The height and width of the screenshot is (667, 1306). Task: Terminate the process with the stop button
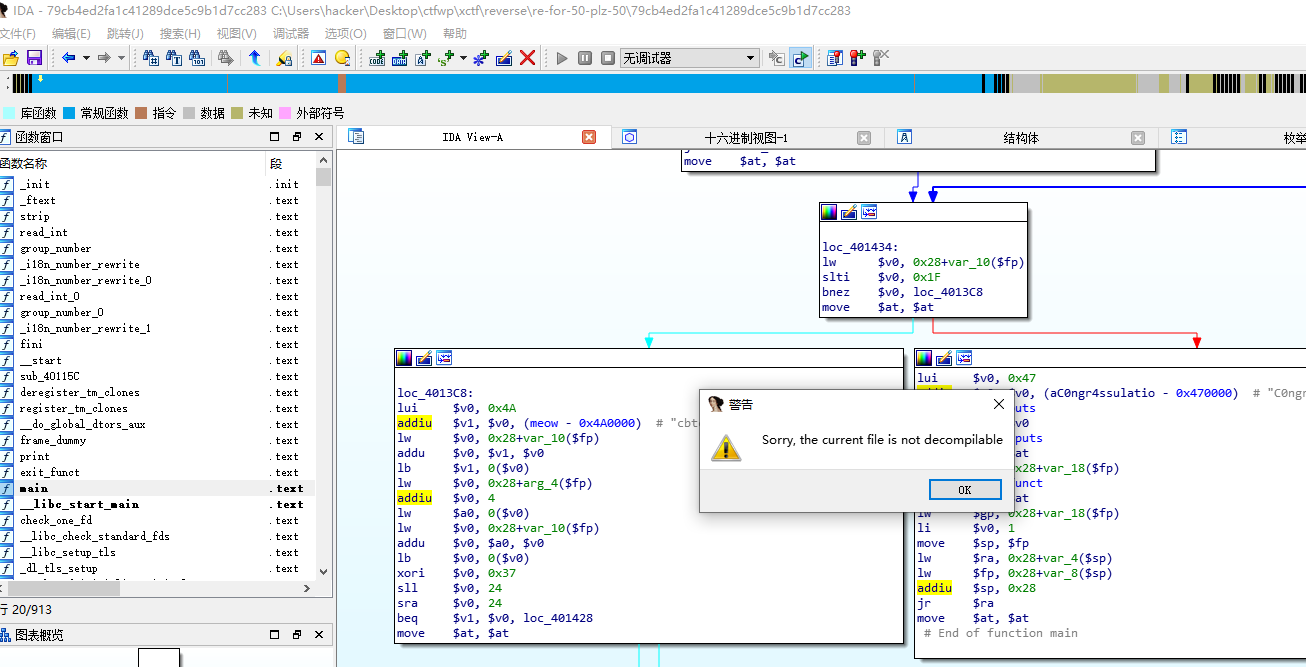(x=608, y=58)
